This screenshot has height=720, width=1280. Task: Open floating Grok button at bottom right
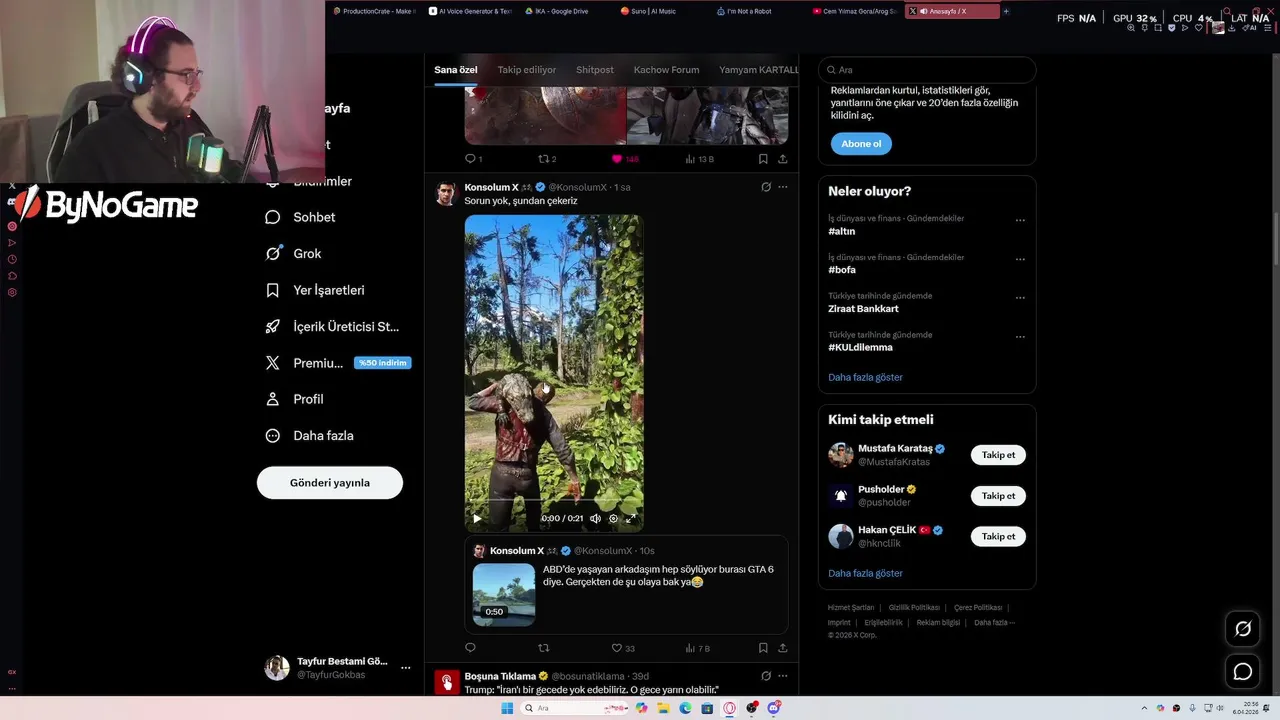[1243, 629]
